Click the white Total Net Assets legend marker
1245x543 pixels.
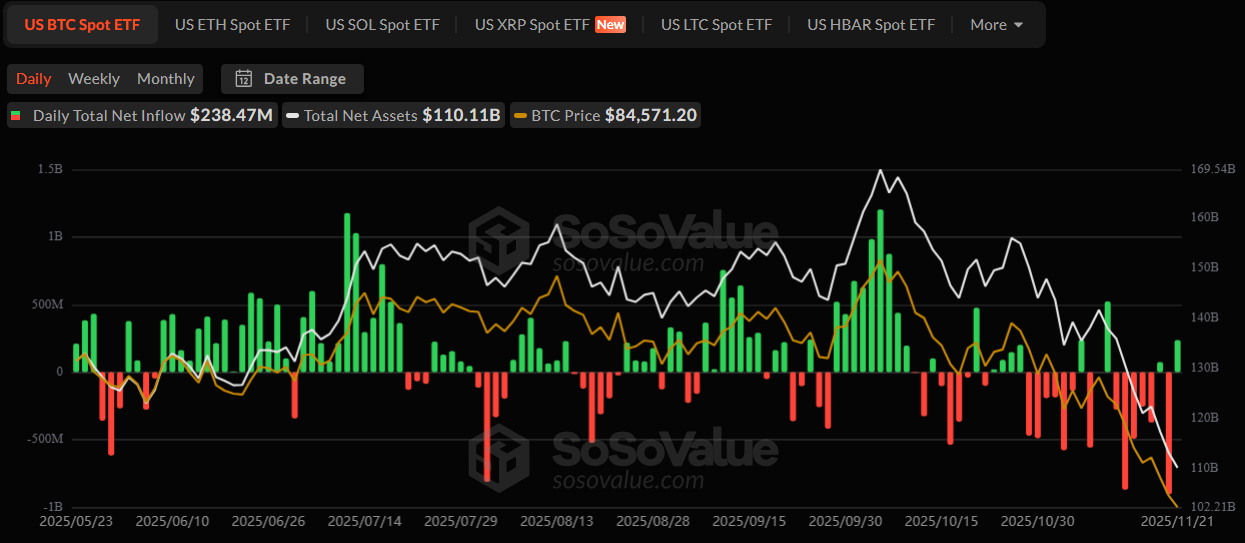point(292,116)
